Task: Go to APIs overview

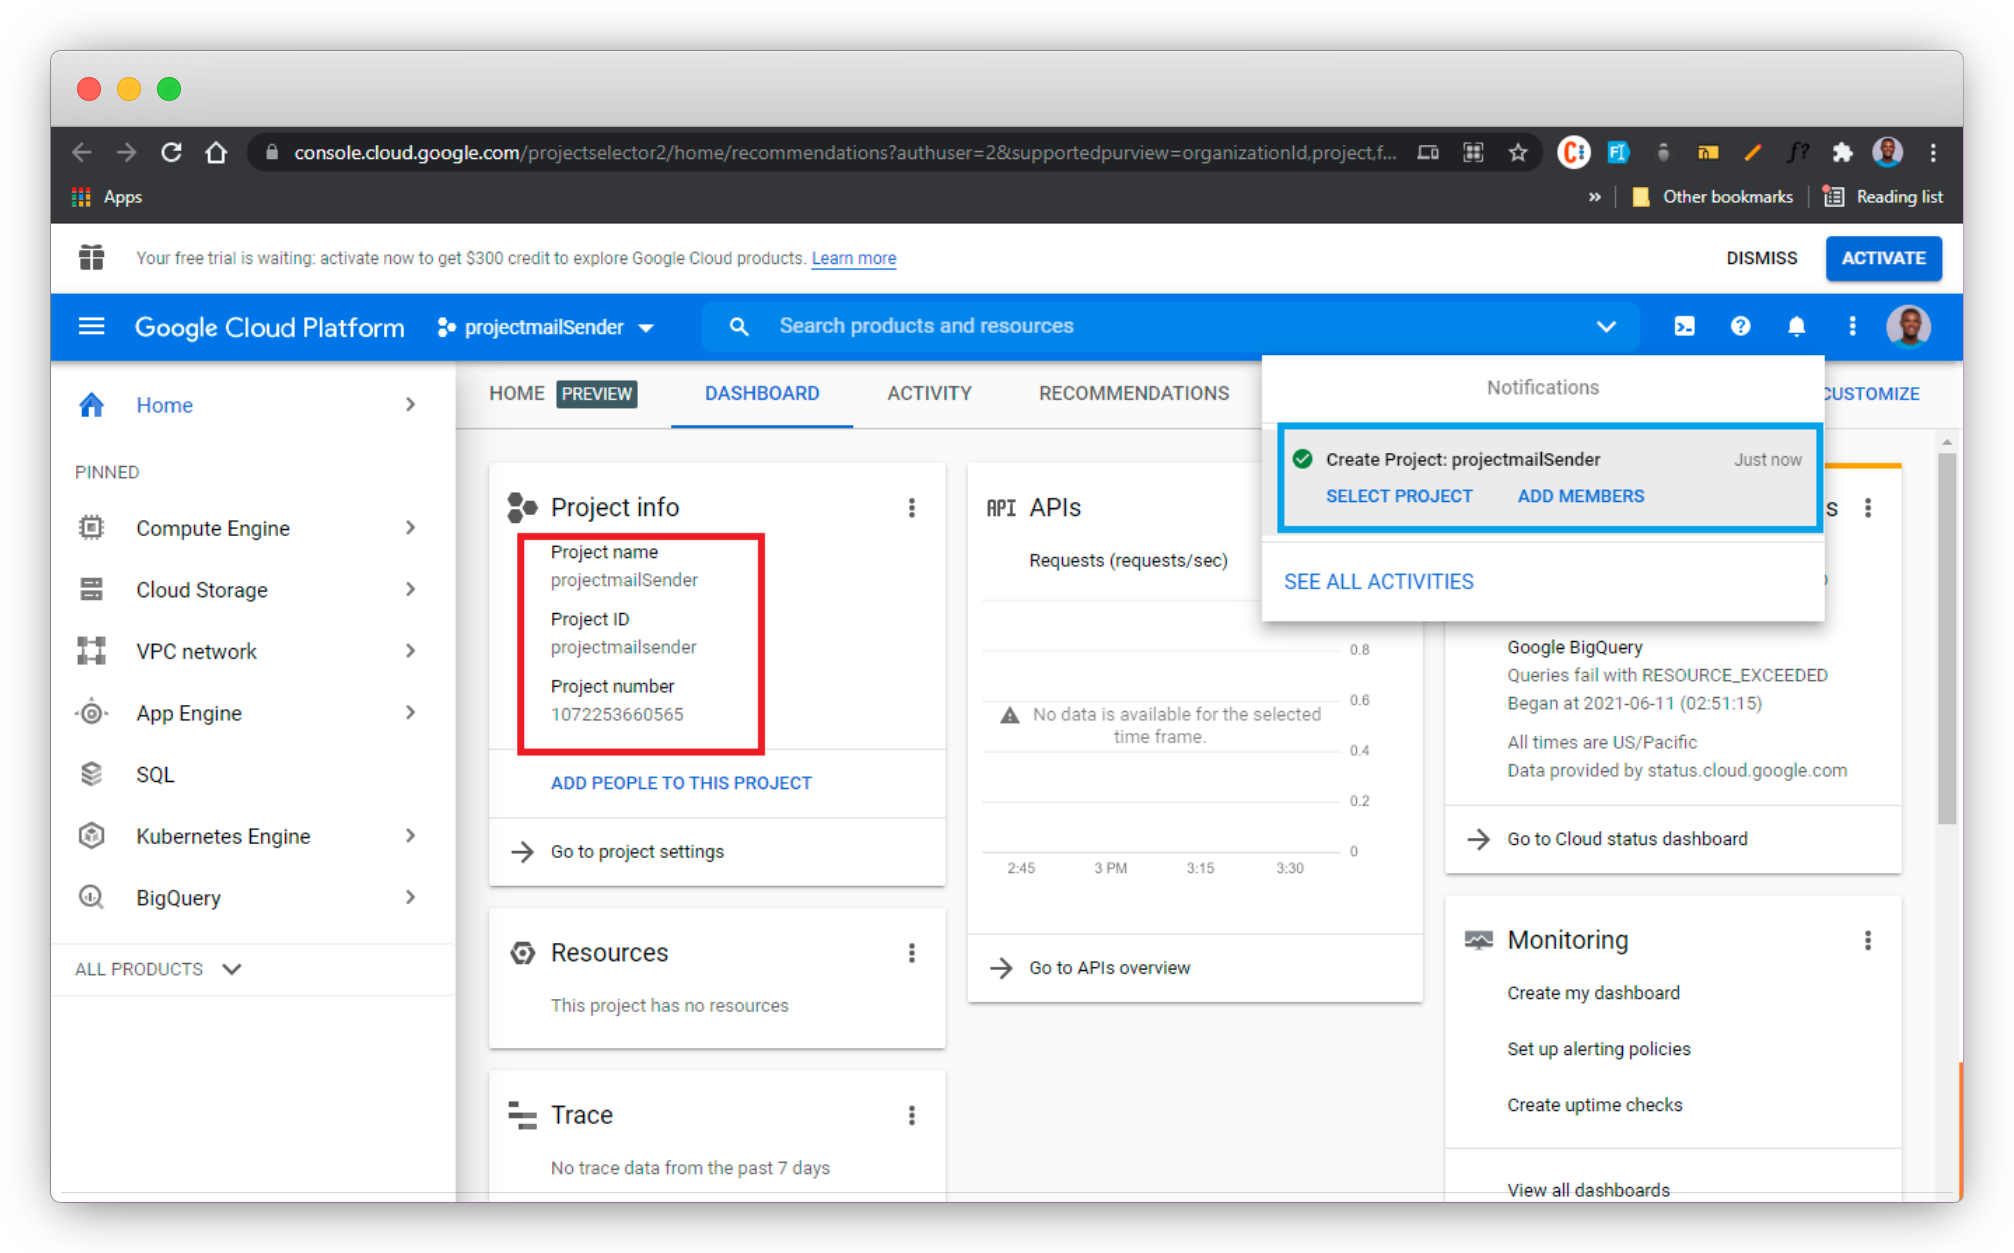Action: pos(1109,968)
